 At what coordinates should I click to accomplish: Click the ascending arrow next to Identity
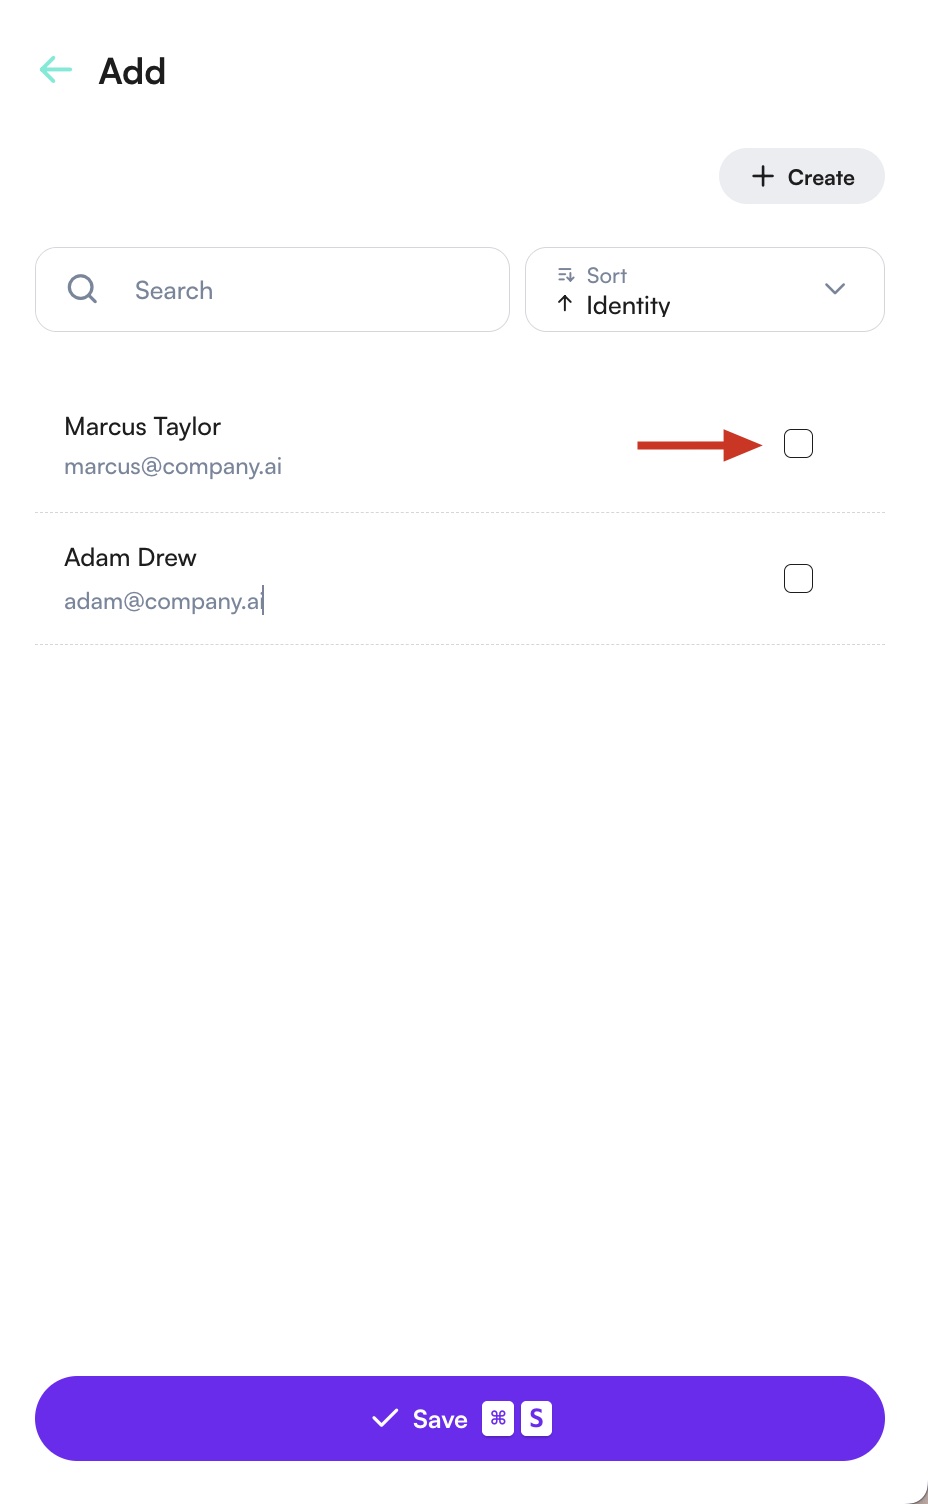[x=565, y=304]
